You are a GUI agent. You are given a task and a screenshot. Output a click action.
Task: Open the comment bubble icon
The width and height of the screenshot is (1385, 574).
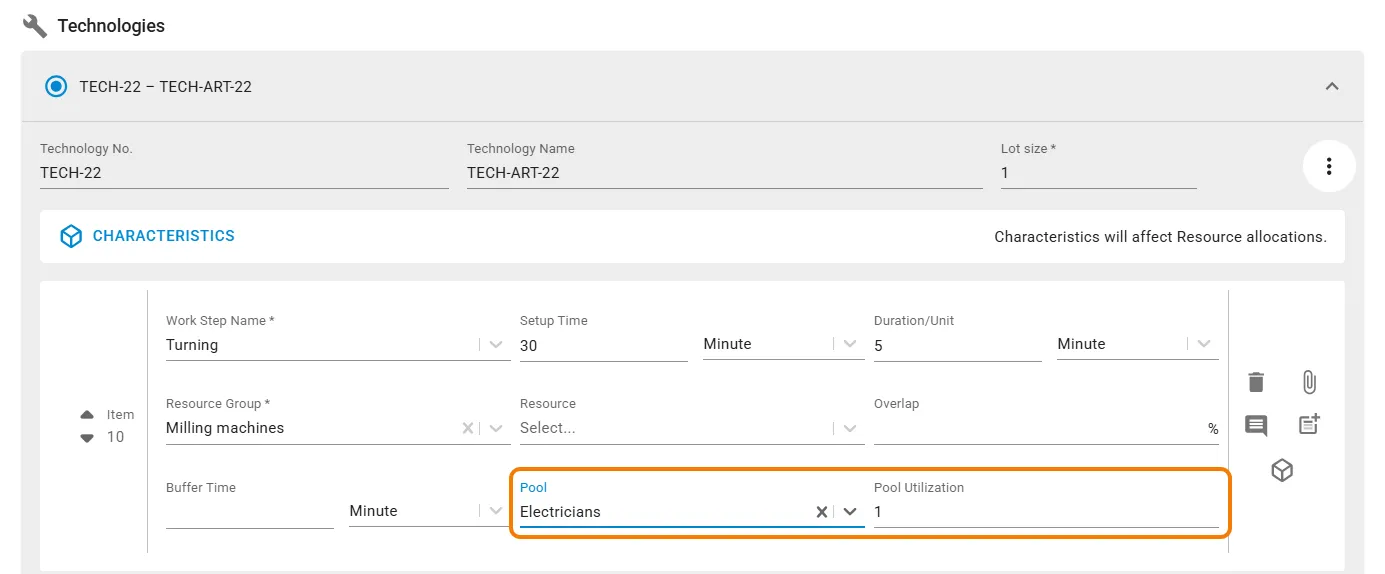click(1256, 425)
